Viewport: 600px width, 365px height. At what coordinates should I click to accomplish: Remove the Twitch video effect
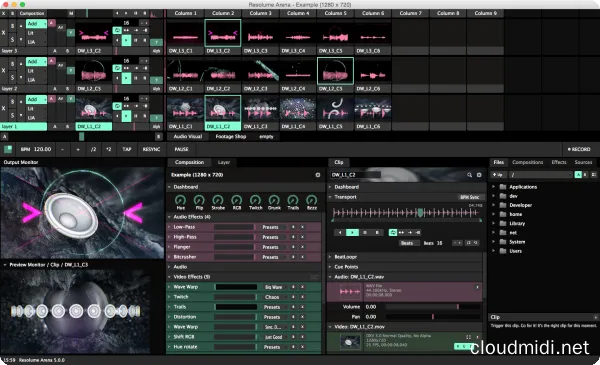click(x=302, y=297)
